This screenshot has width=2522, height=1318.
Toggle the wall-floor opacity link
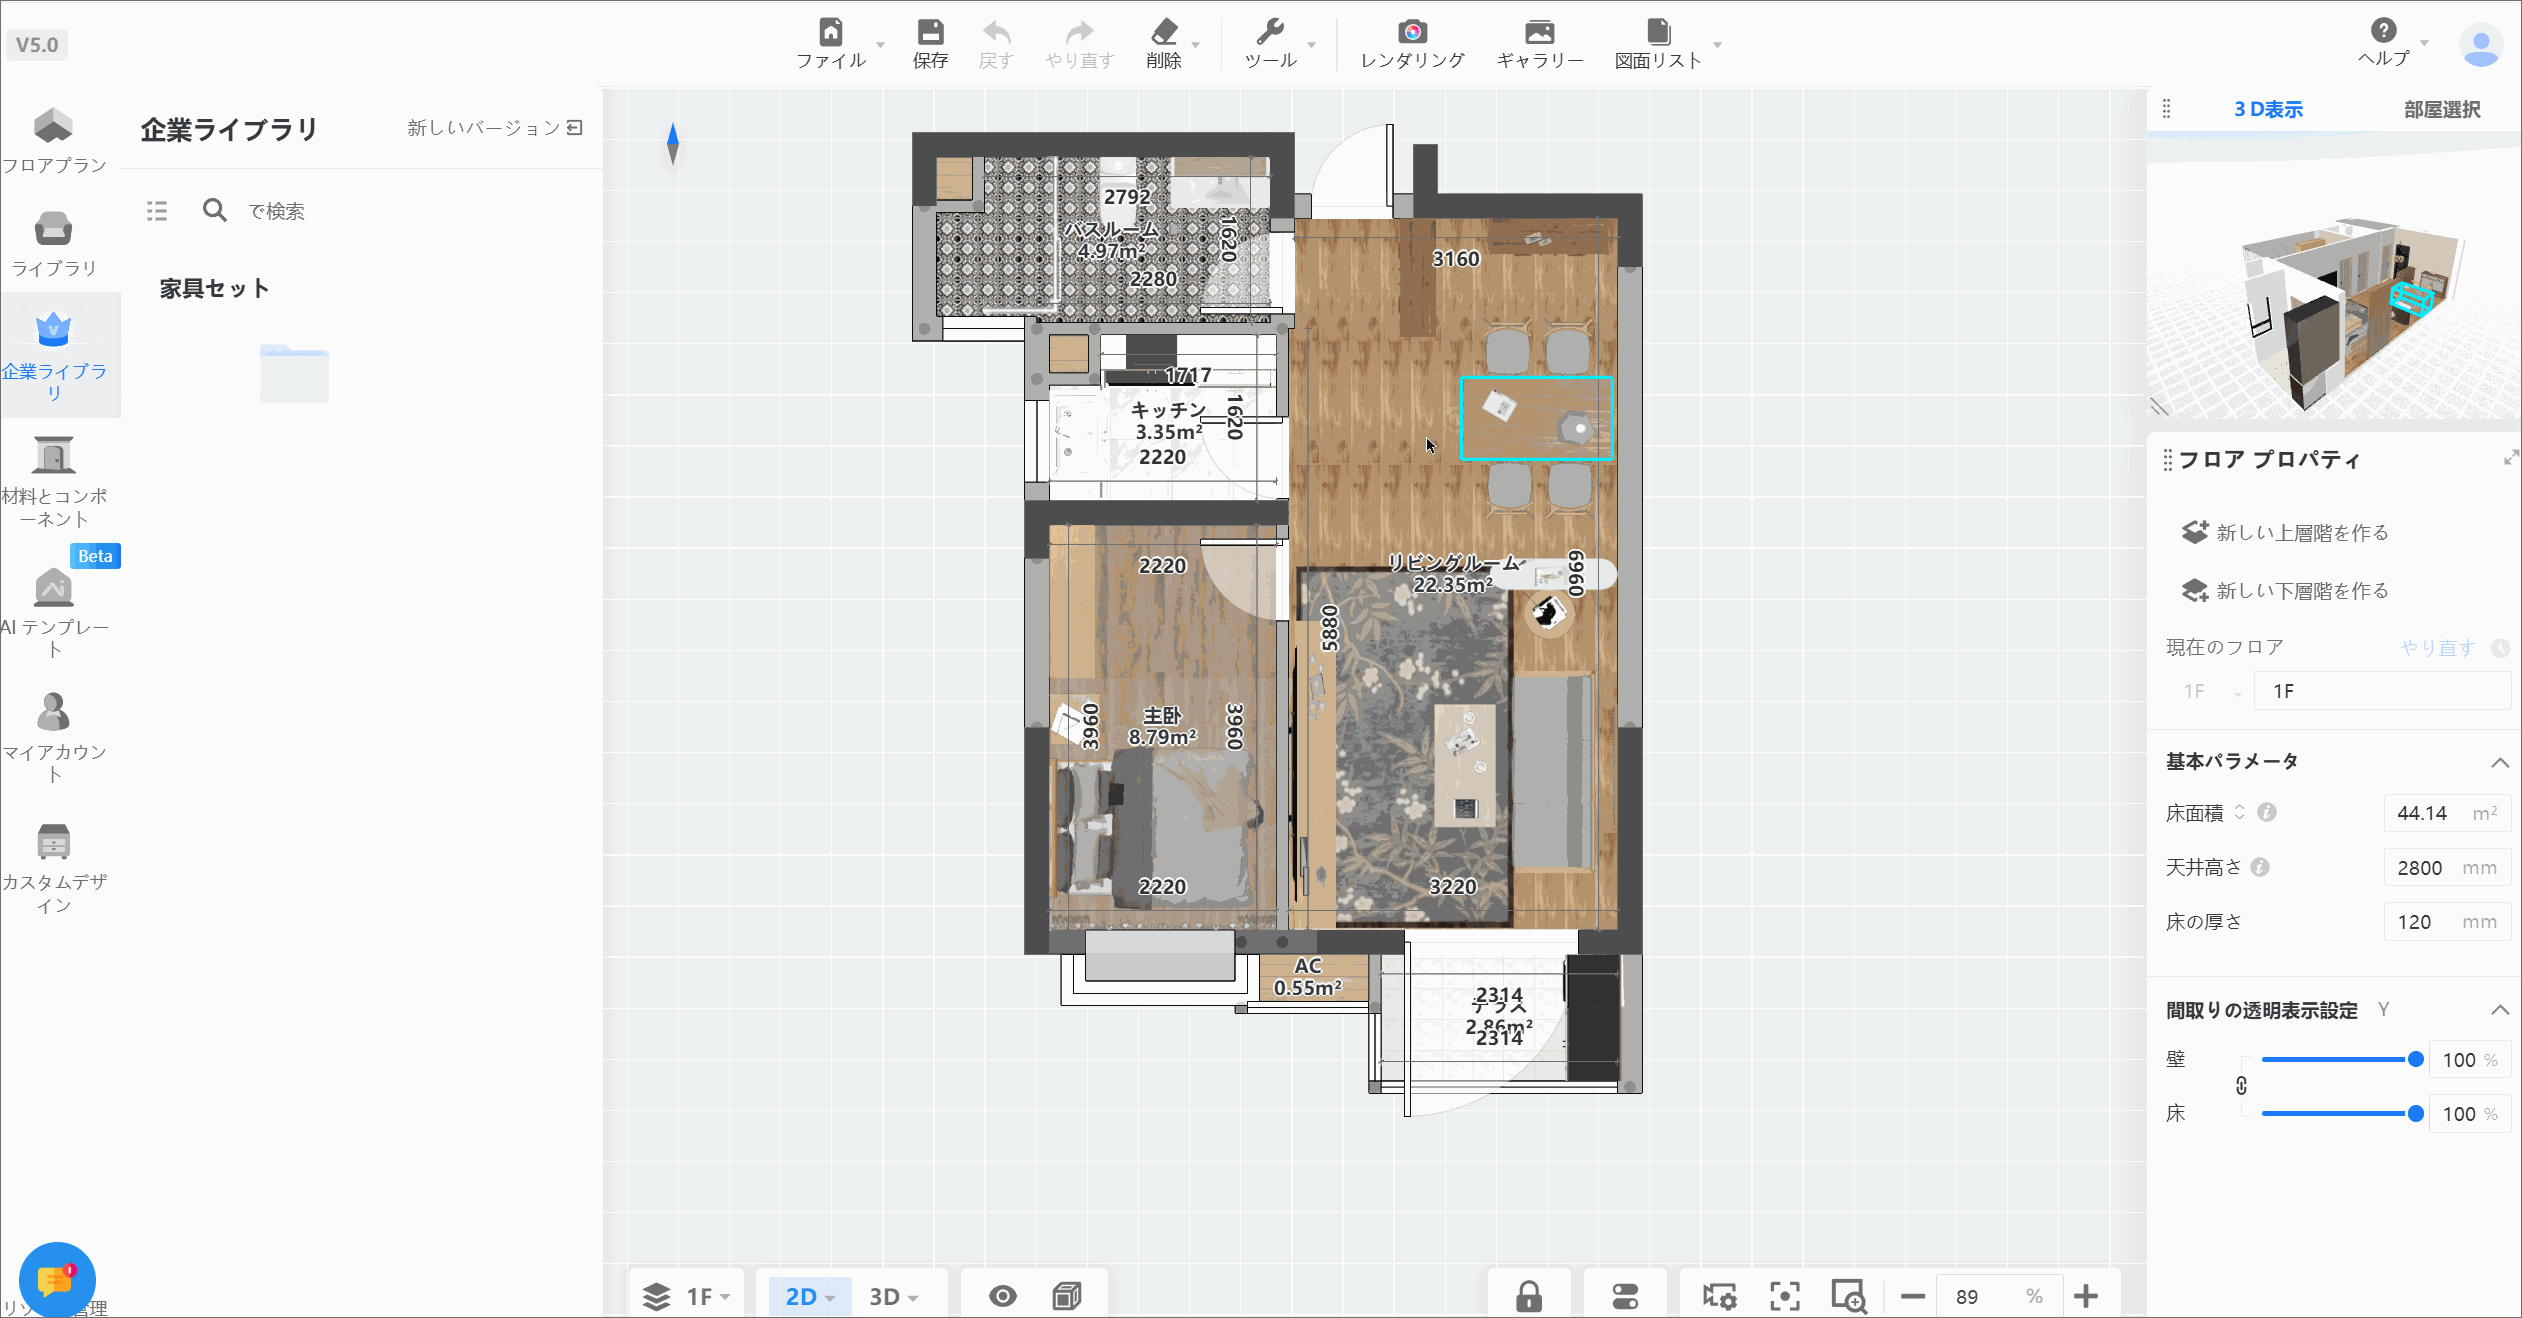tap(2241, 1086)
